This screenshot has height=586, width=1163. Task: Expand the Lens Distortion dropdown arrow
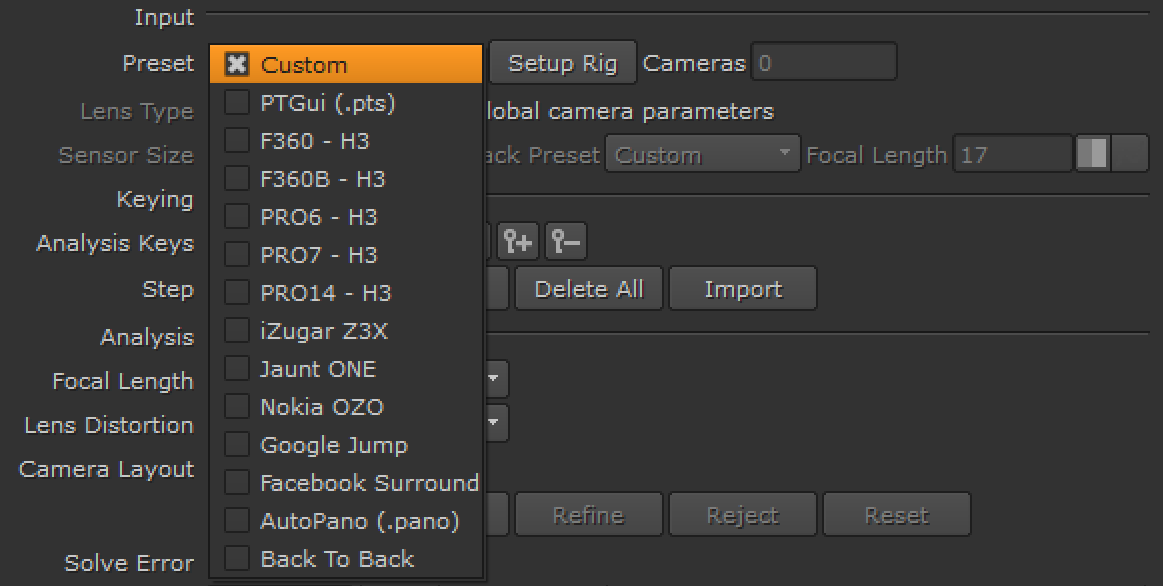(x=495, y=423)
